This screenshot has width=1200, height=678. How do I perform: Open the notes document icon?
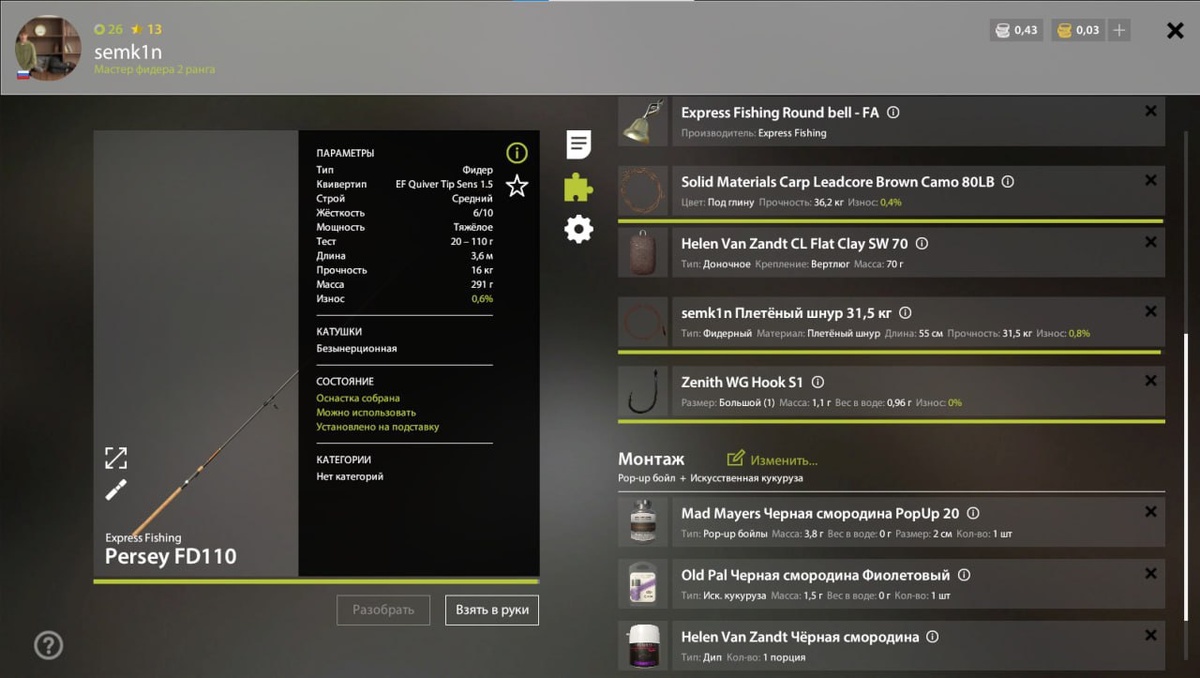pos(578,144)
